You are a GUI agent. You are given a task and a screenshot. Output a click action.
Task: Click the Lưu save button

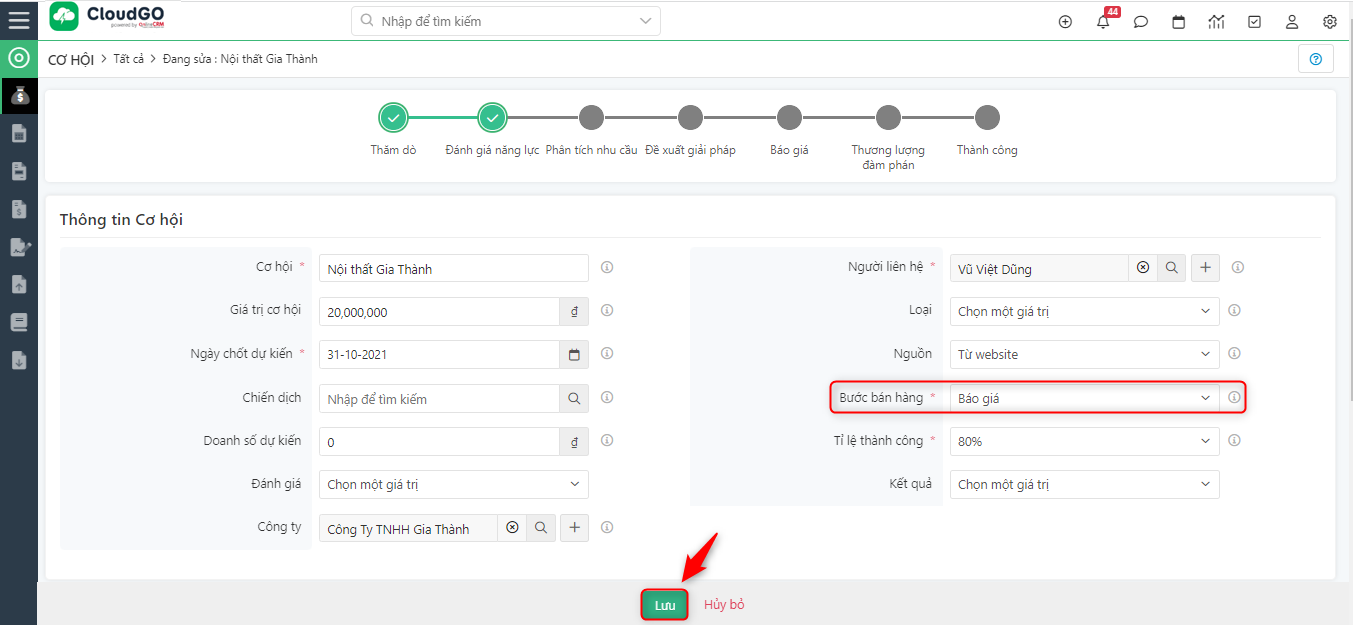click(665, 605)
